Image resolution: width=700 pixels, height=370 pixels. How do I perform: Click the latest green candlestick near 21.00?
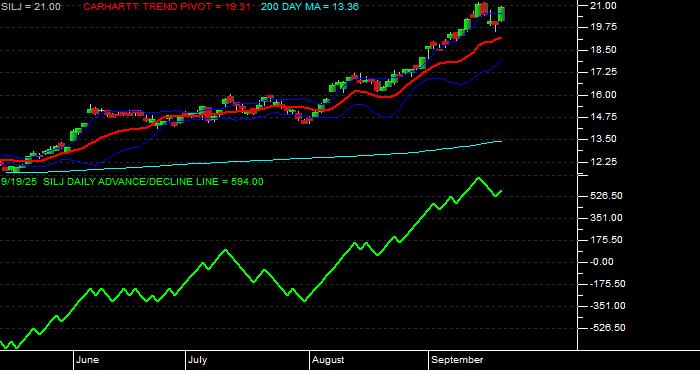(x=502, y=14)
